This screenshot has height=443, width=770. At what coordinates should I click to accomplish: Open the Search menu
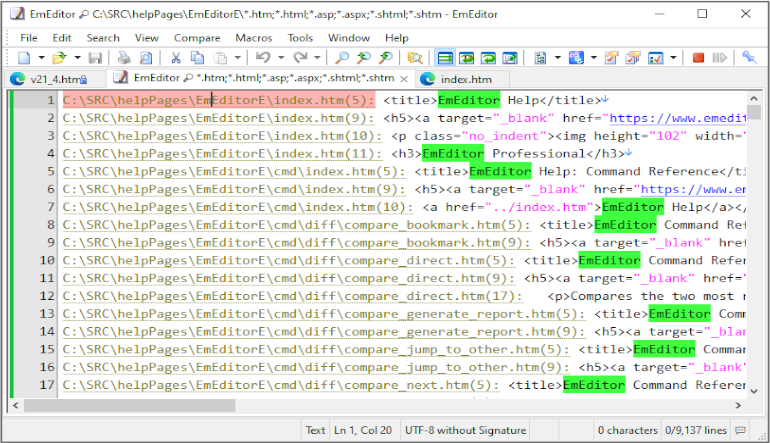click(103, 38)
